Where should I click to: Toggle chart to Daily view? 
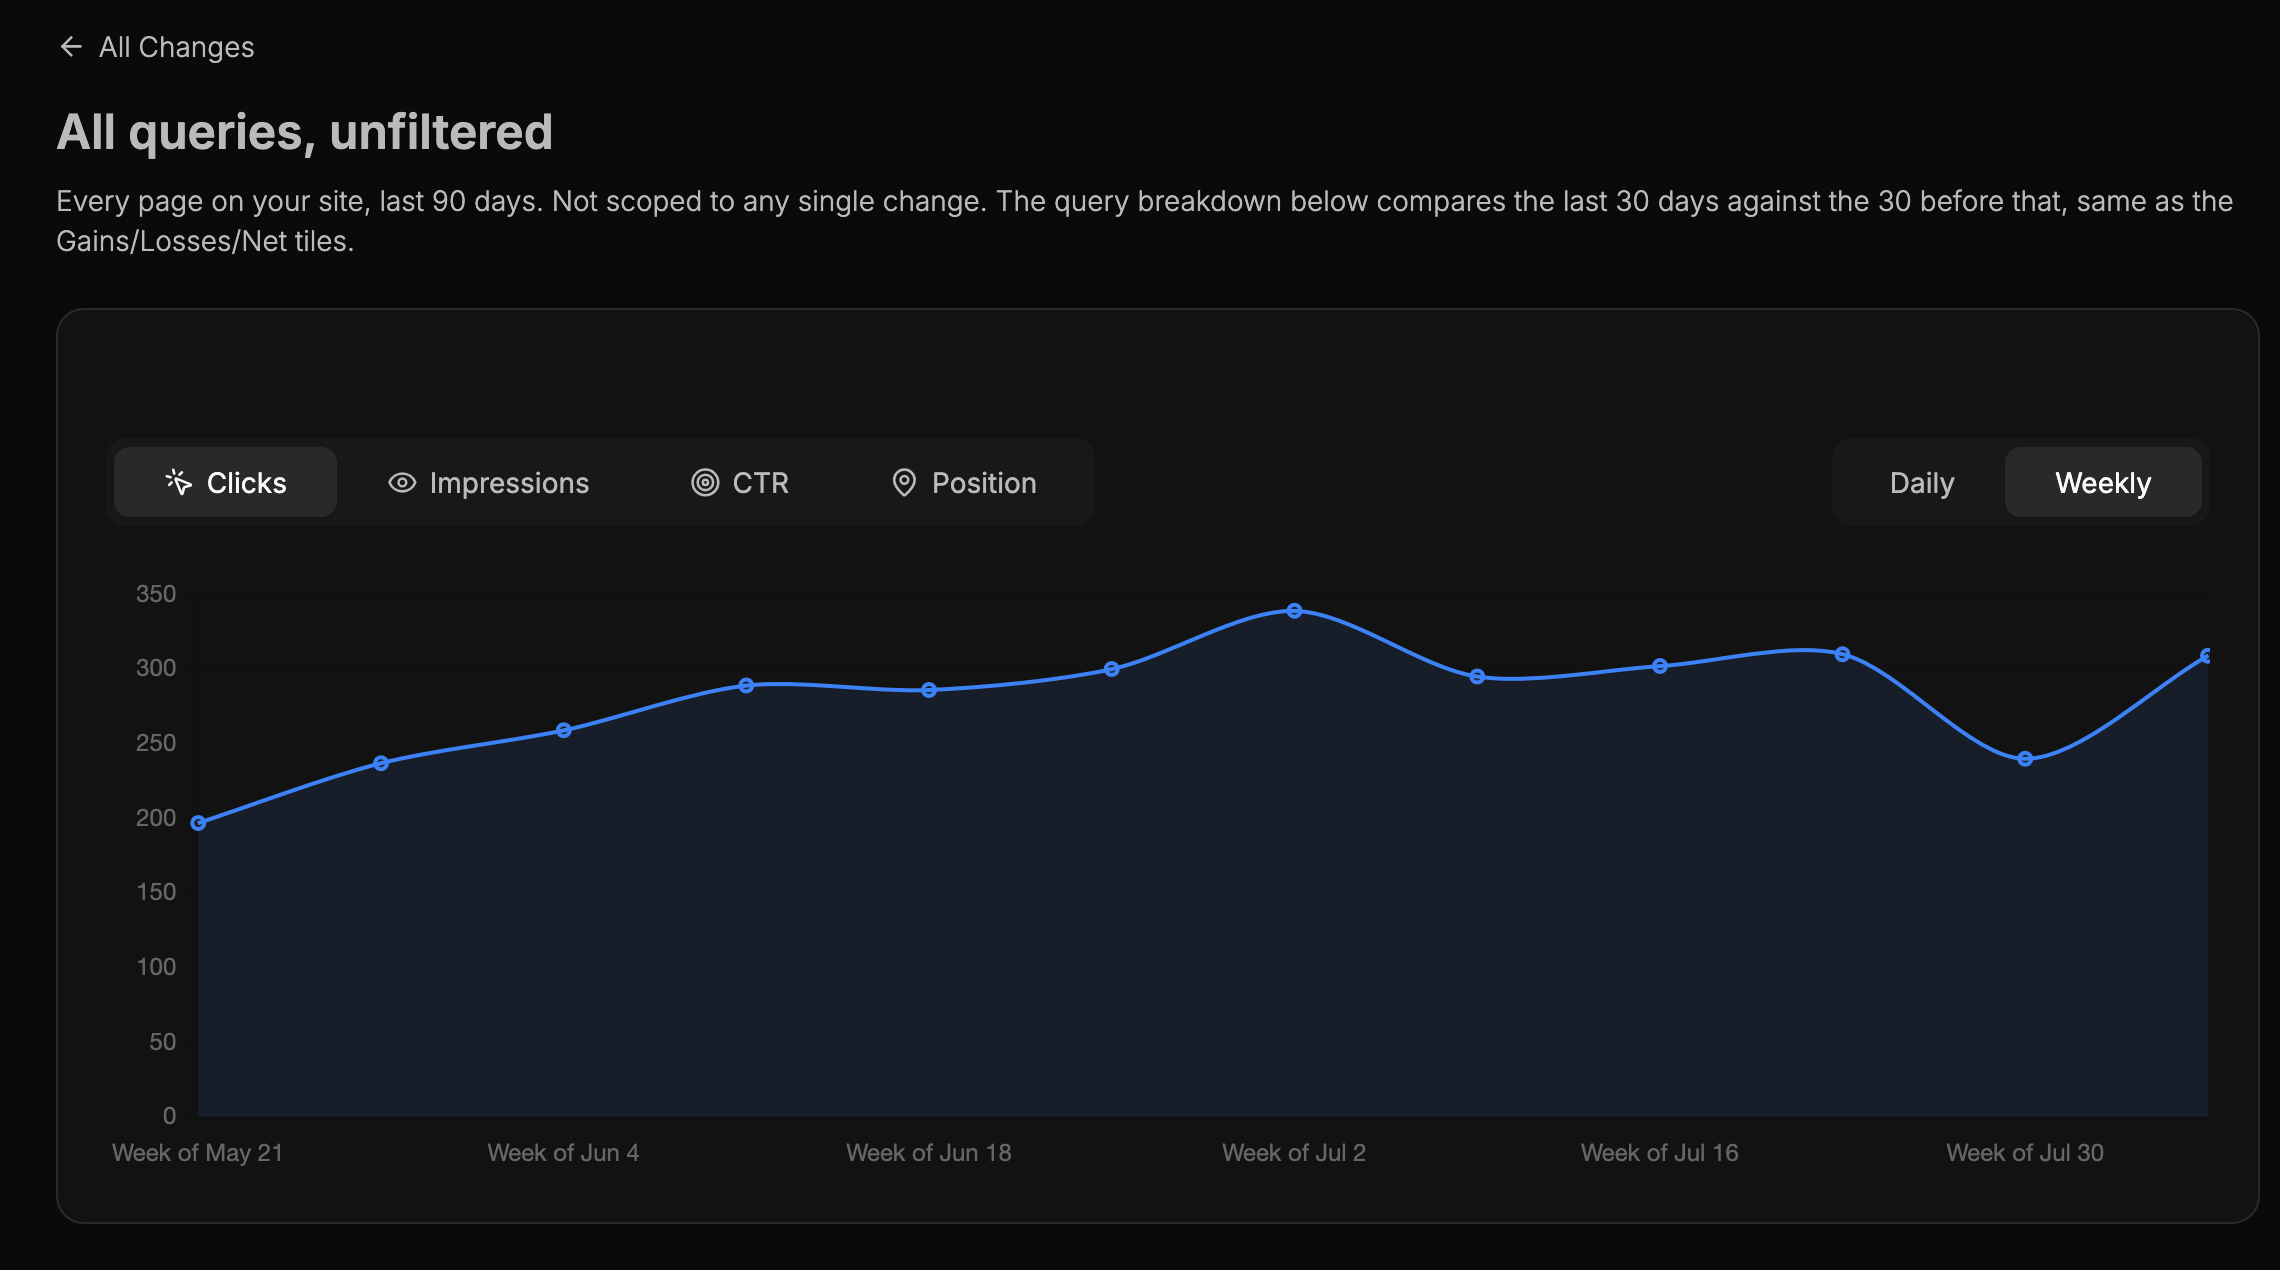(x=1921, y=483)
